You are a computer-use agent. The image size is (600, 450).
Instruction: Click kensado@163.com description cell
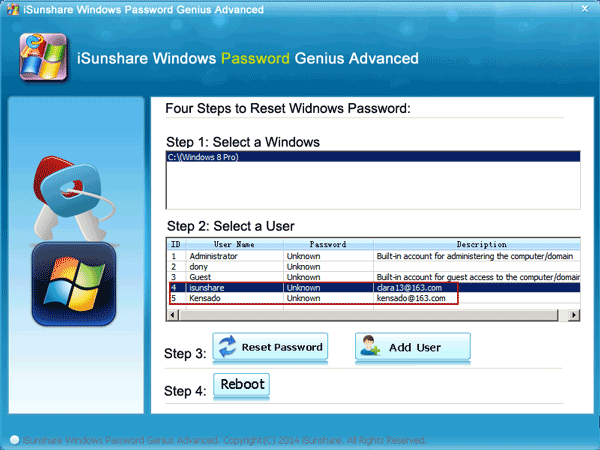411,298
